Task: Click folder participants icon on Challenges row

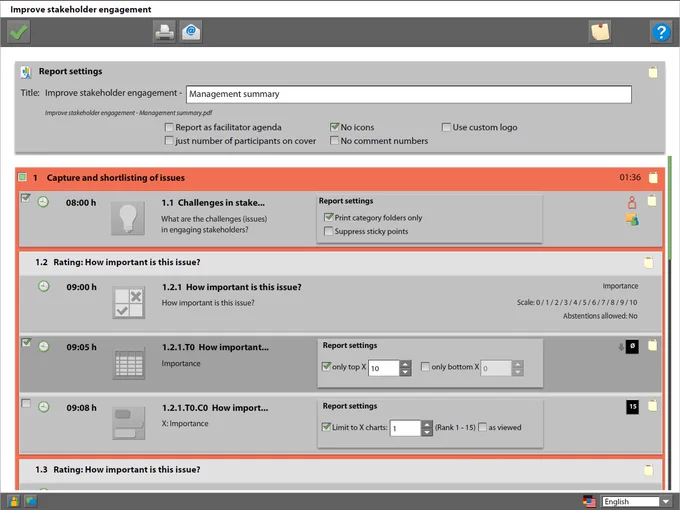Action: [632, 219]
